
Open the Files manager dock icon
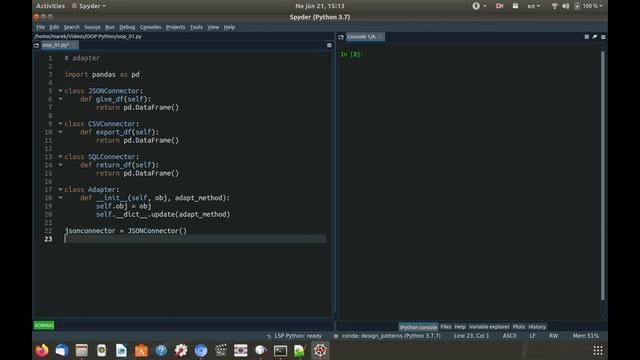pos(82,350)
